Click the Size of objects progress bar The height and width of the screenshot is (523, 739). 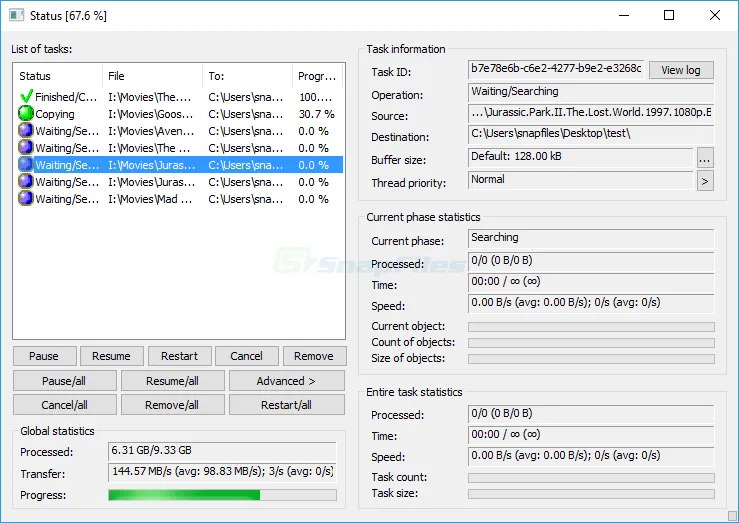click(591, 359)
